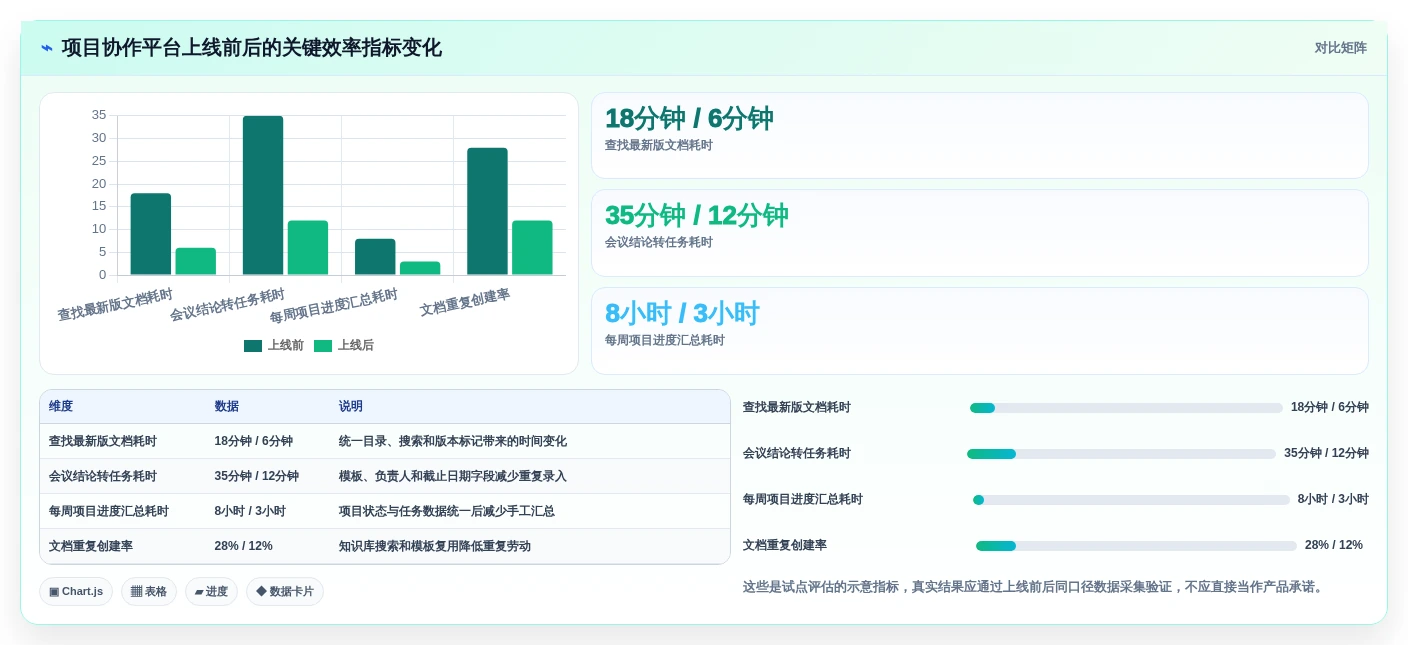Click description 统一目录、搜索和版本标记带来的时间变化
This screenshot has height=645, width=1408.
453,442
